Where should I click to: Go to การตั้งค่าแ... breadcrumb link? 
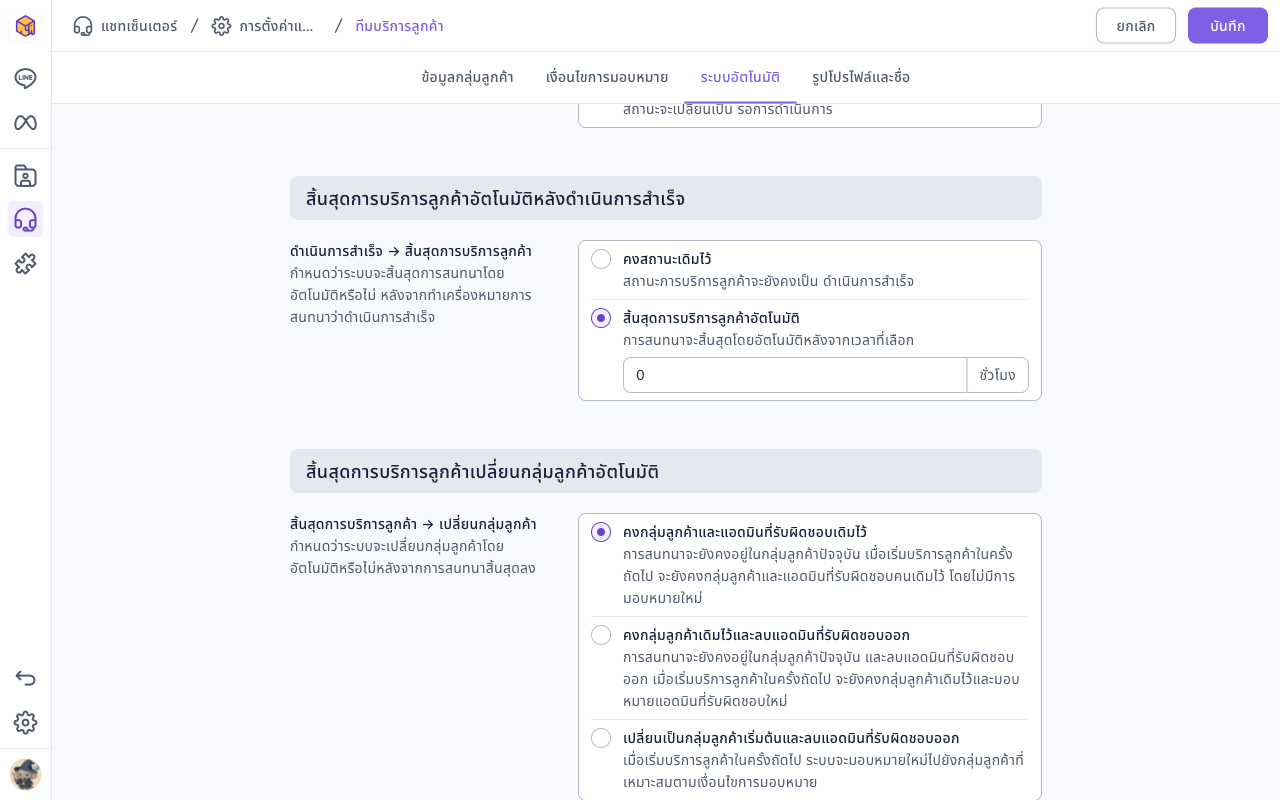(277, 26)
